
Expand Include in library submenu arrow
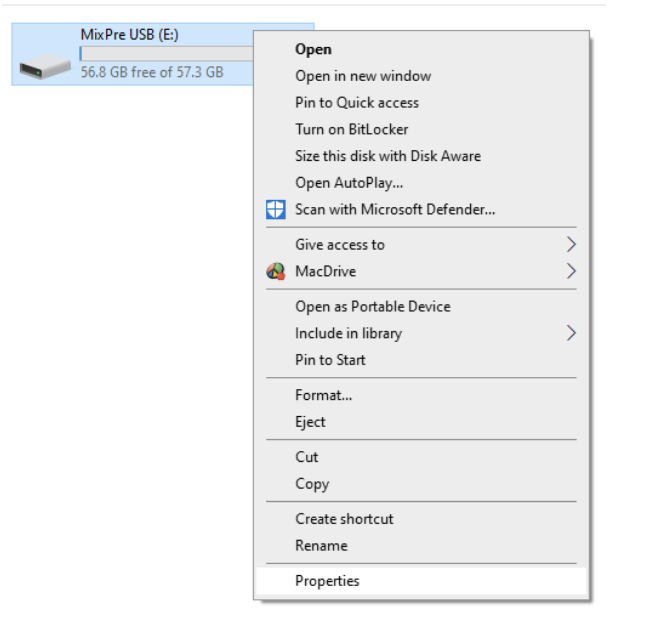click(571, 333)
